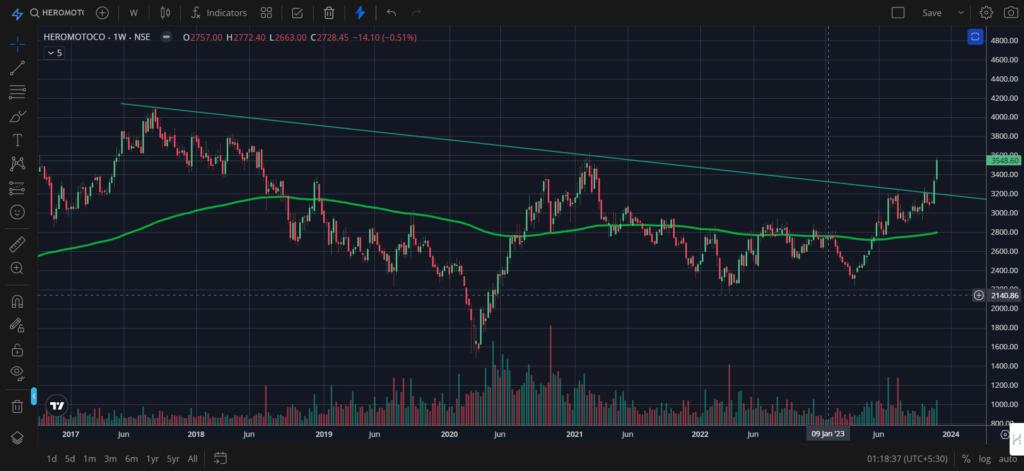Open the indicator templates grid icon
The image size is (1024, 471).
click(266, 12)
